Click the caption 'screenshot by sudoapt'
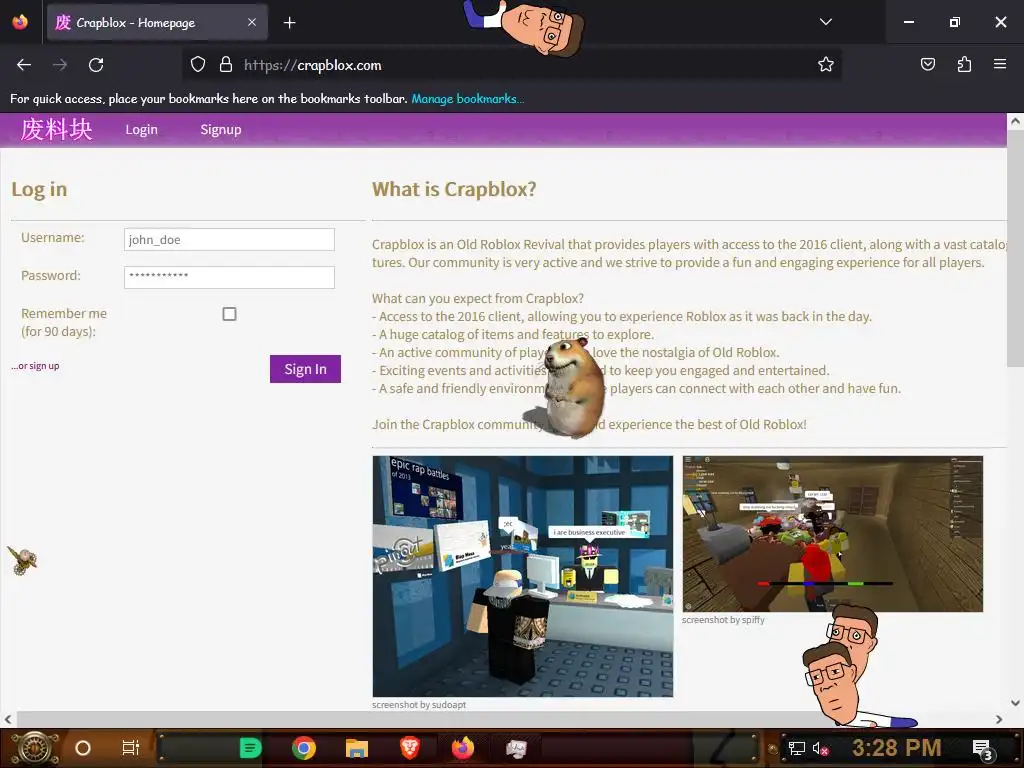The width and height of the screenshot is (1024, 768). [x=419, y=705]
